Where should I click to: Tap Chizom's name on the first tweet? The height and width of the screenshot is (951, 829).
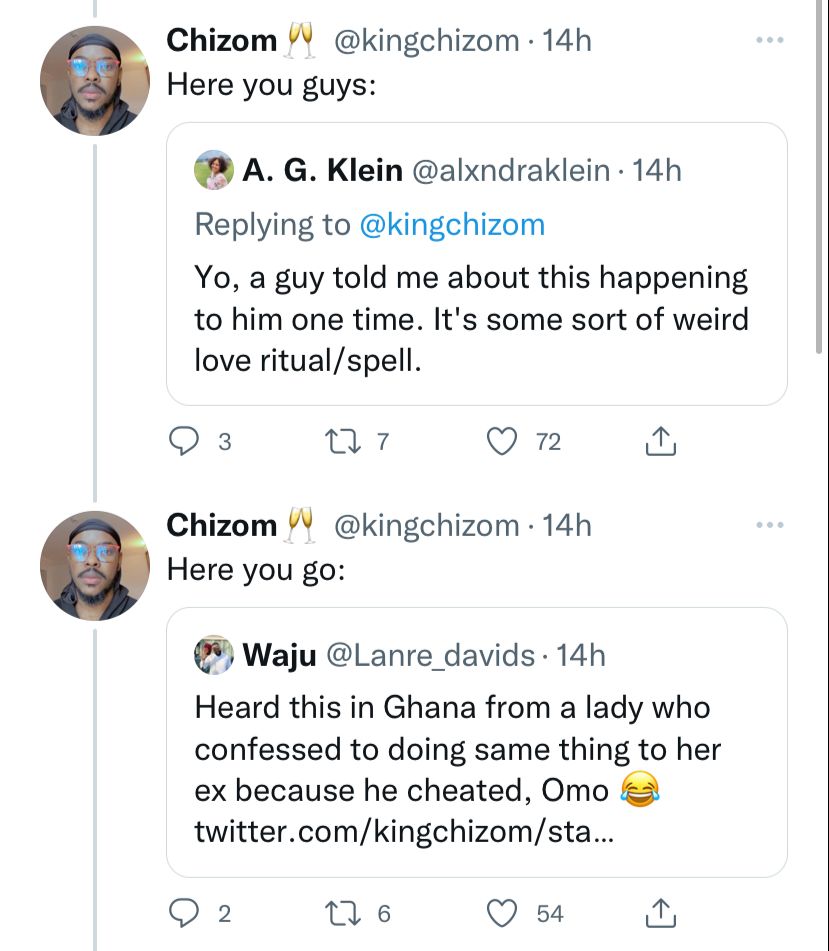click(x=221, y=41)
